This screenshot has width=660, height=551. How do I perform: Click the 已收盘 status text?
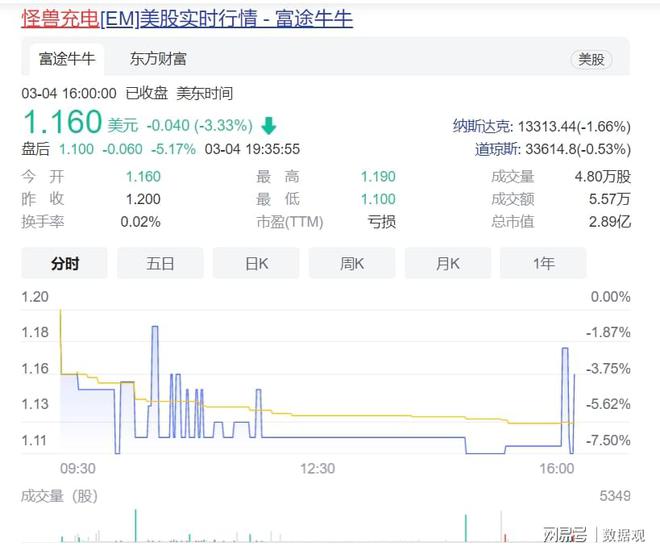point(147,93)
